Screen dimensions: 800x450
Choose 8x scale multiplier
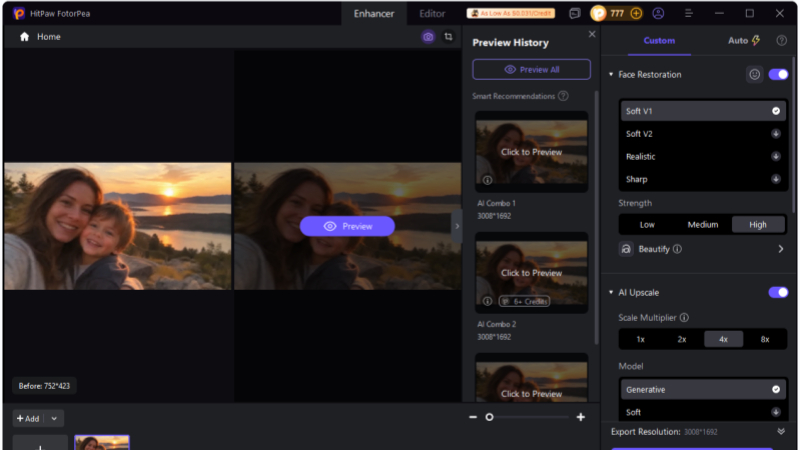click(765, 339)
